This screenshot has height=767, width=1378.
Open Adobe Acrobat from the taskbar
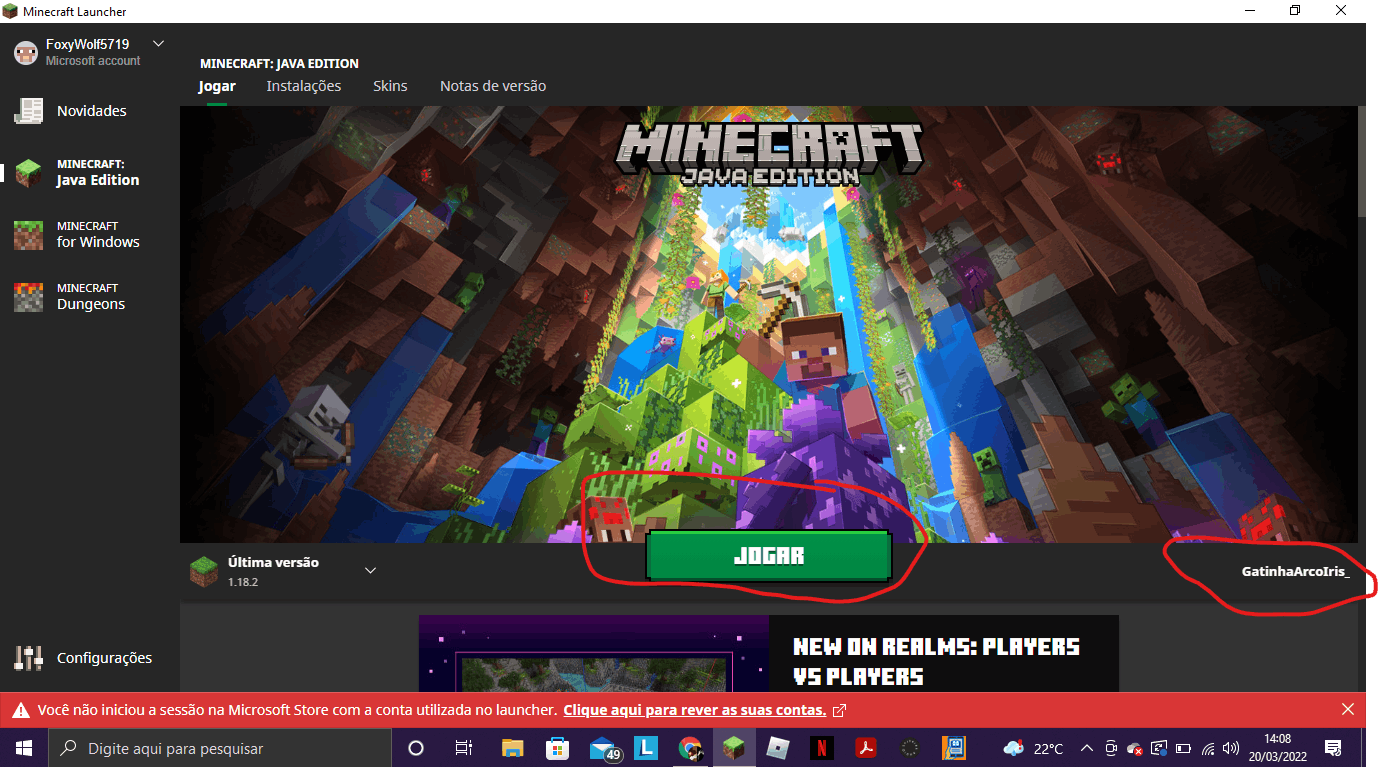(x=866, y=748)
